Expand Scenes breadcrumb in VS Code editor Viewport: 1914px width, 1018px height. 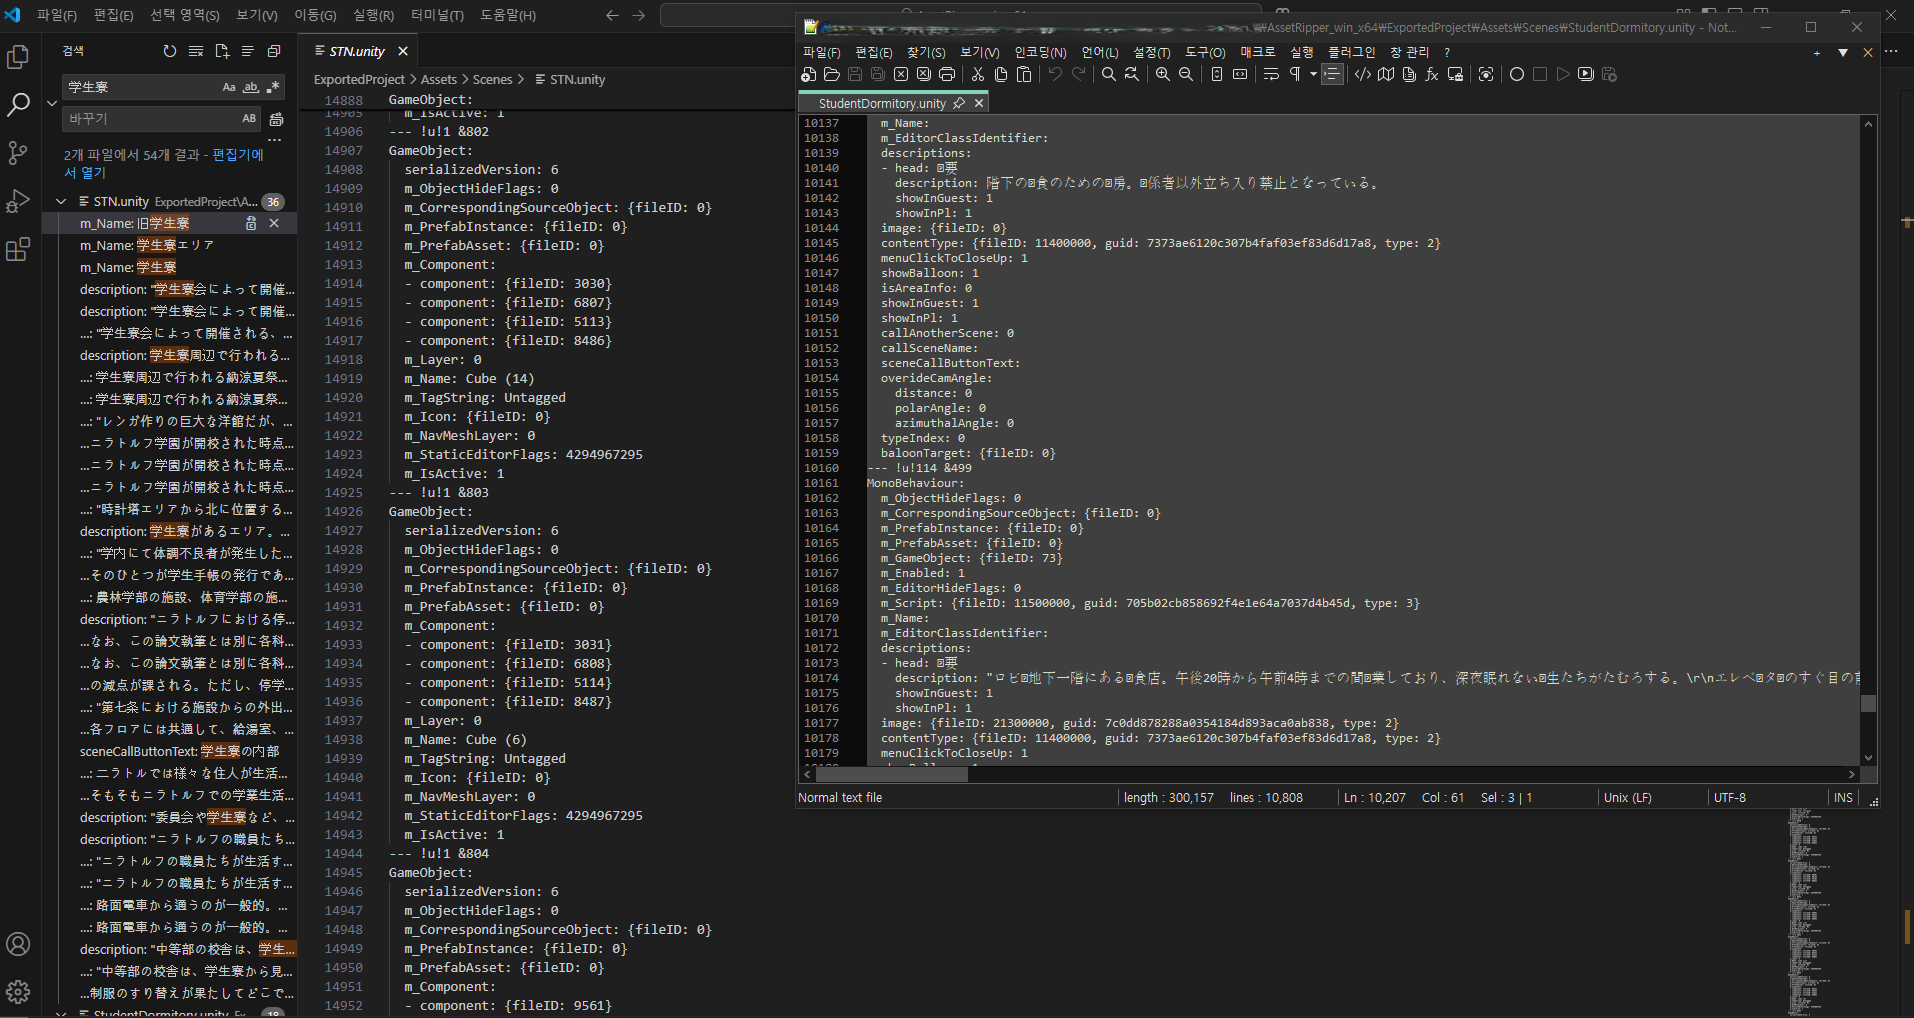pos(492,79)
